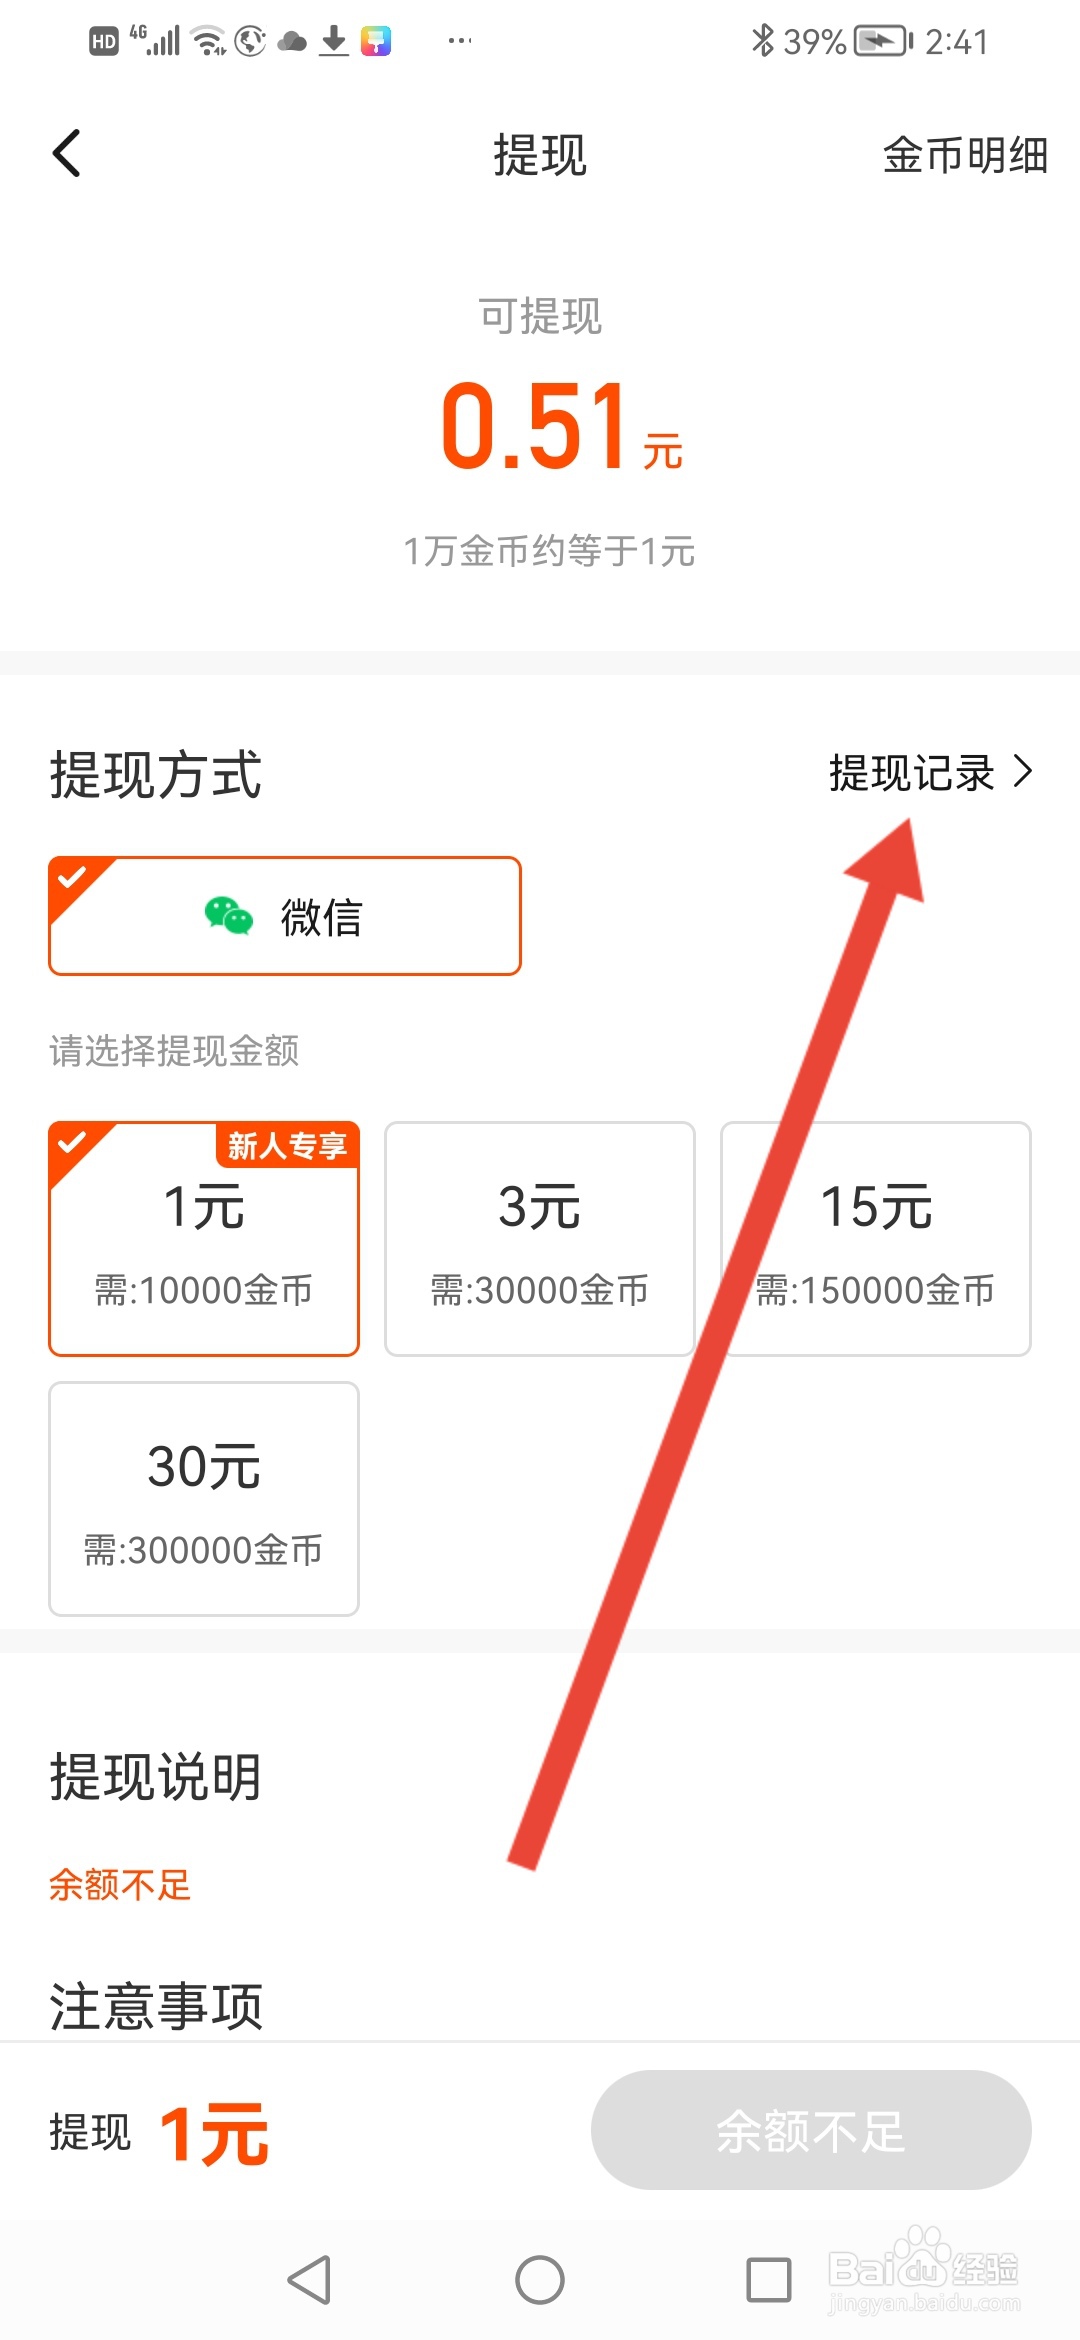
Task: Tap the 注意事项 section heading
Action: click(156, 2007)
